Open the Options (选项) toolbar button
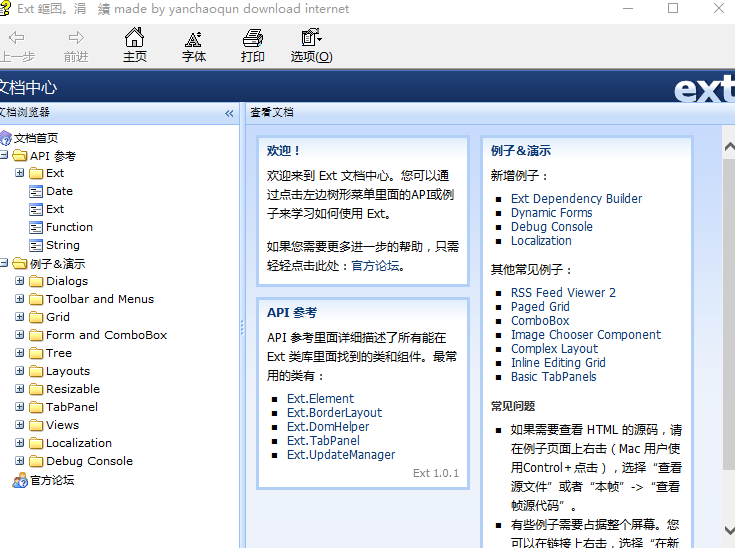Viewport: 735px width, 548px height. [311, 39]
